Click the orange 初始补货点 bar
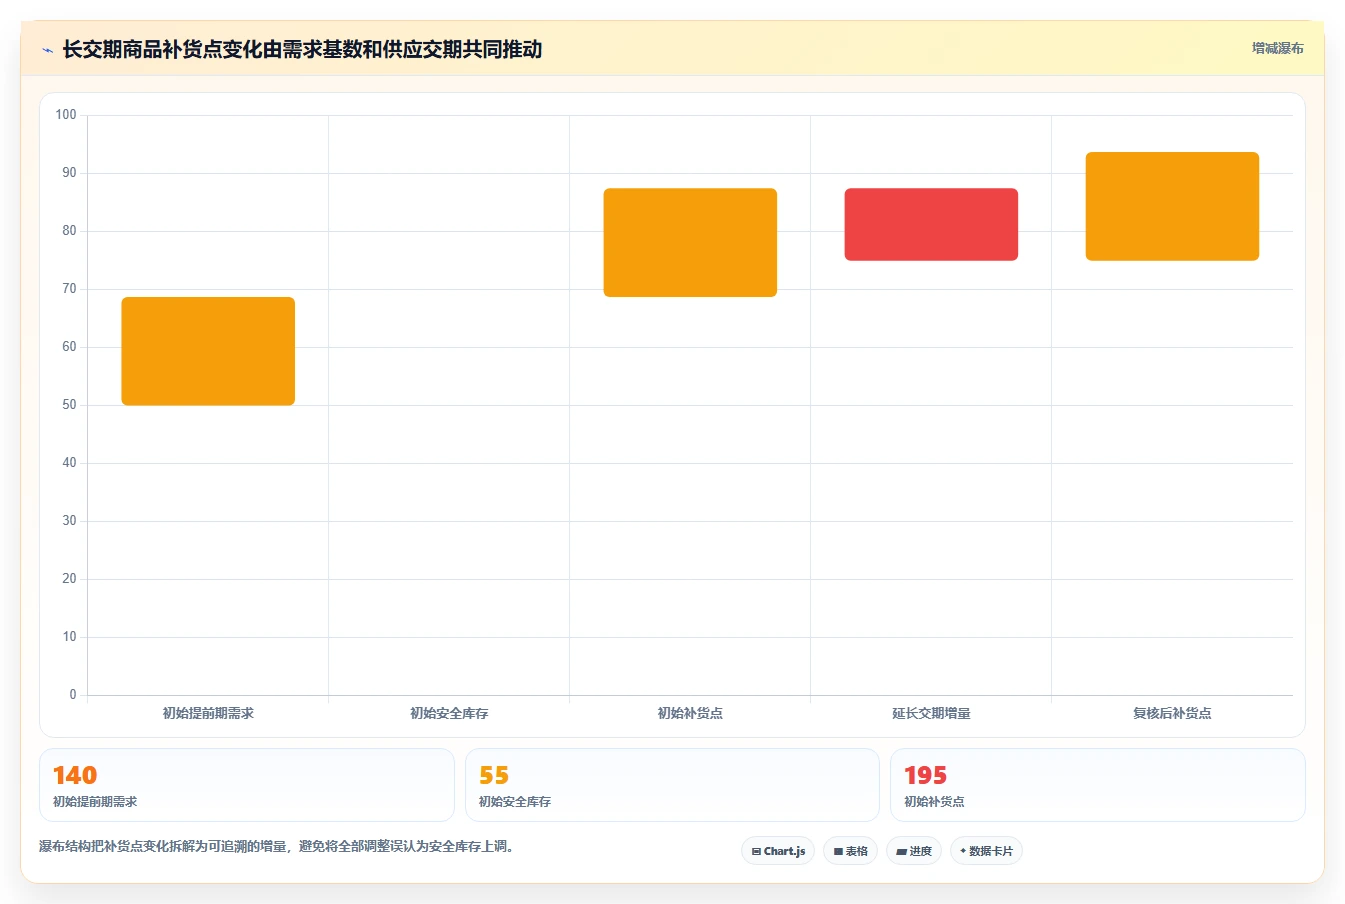The width and height of the screenshot is (1345, 904). [x=690, y=243]
